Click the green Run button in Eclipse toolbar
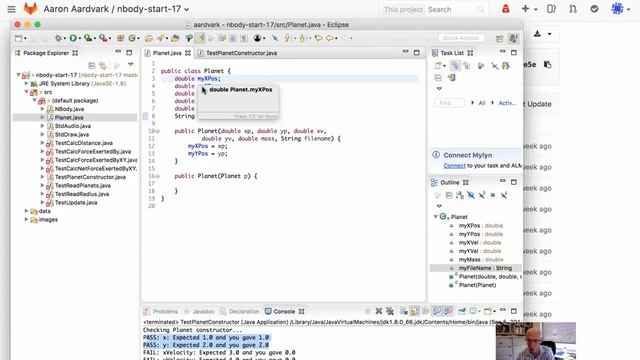The height and width of the screenshot is (360, 640). click(73, 38)
